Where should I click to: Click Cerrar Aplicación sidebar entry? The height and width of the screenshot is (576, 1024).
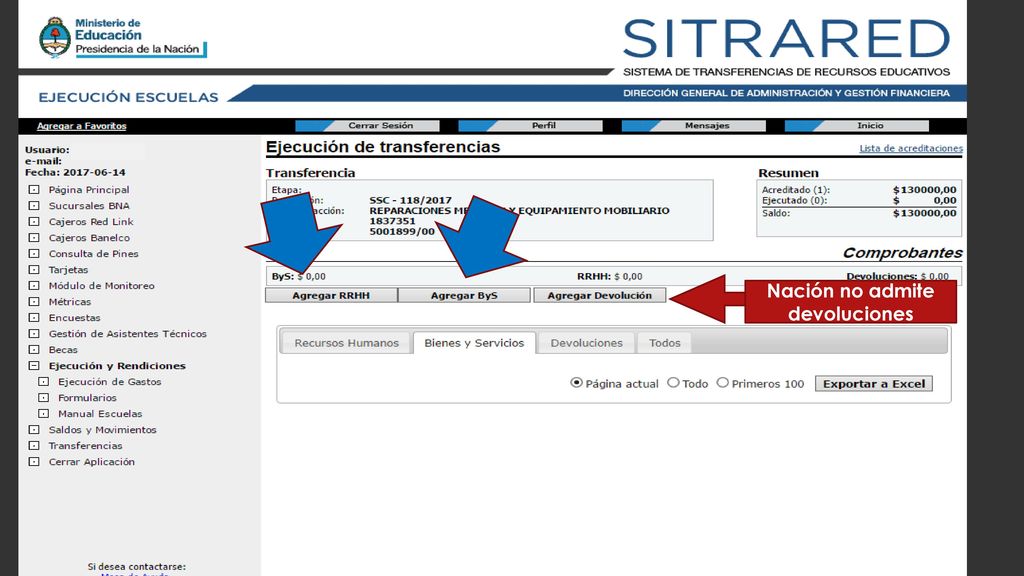click(91, 462)
